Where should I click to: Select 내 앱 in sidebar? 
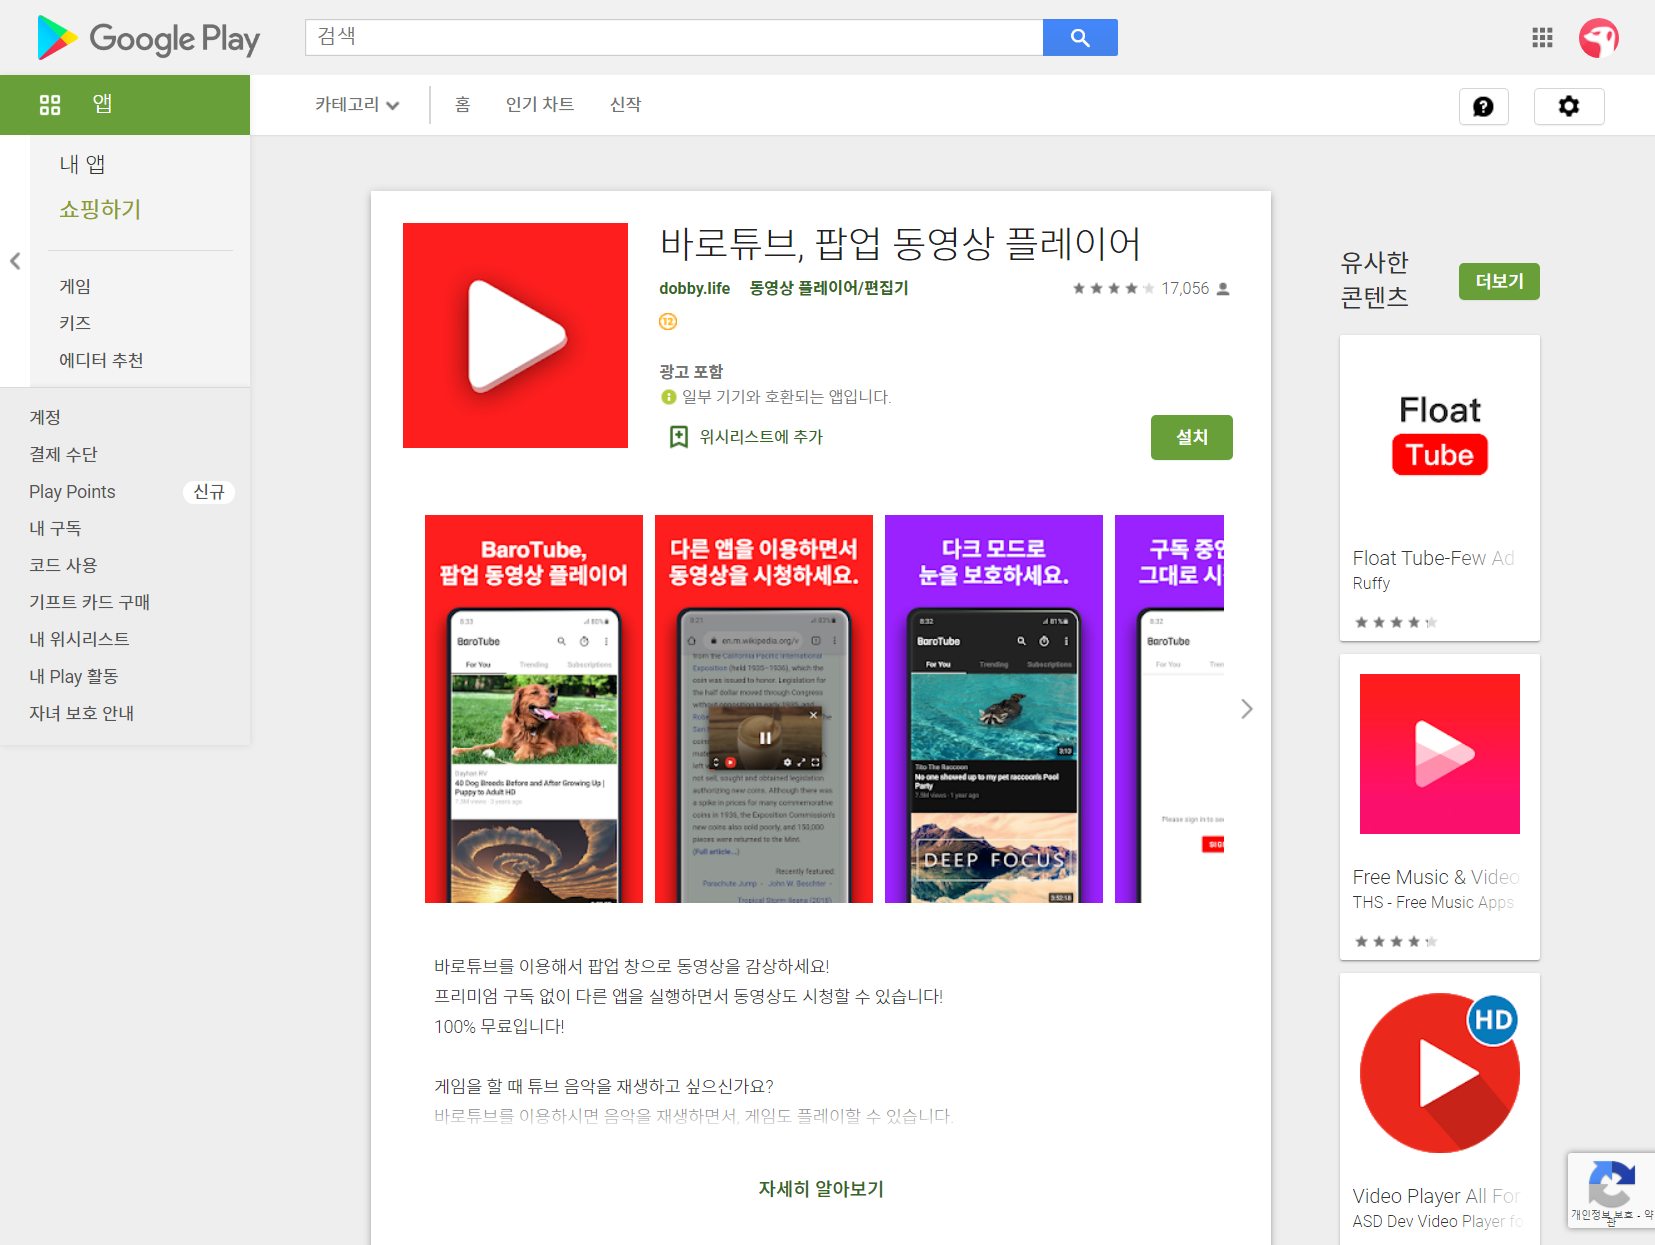[x=82, y=164]
